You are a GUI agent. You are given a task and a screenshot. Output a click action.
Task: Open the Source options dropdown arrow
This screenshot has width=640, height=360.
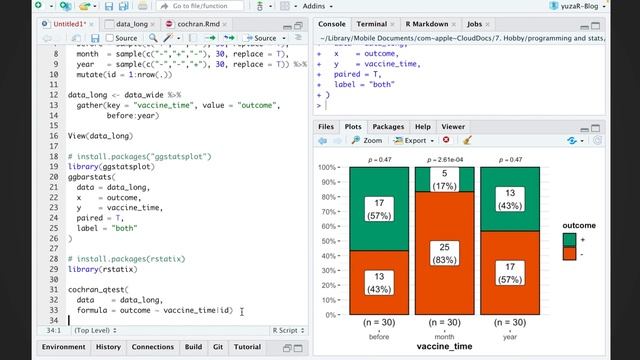tap(284, 38)
